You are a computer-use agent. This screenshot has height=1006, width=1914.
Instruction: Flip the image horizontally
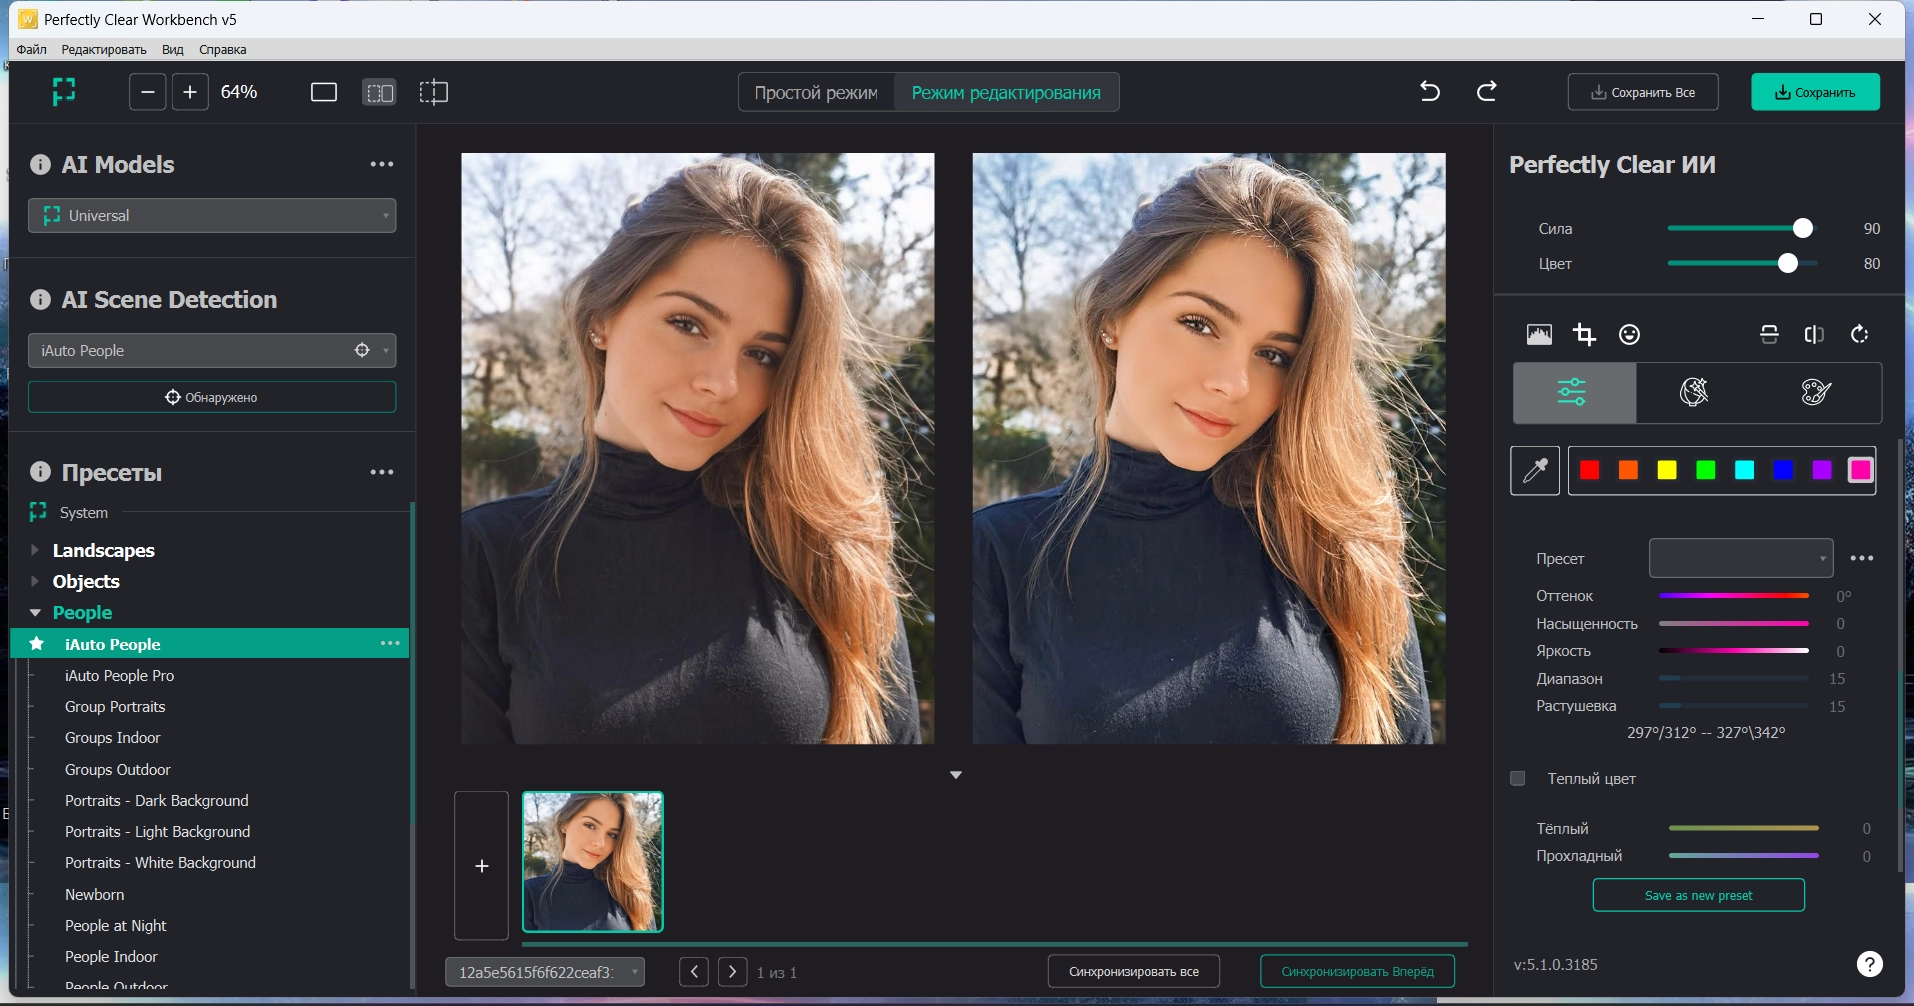coord(1814,334)
